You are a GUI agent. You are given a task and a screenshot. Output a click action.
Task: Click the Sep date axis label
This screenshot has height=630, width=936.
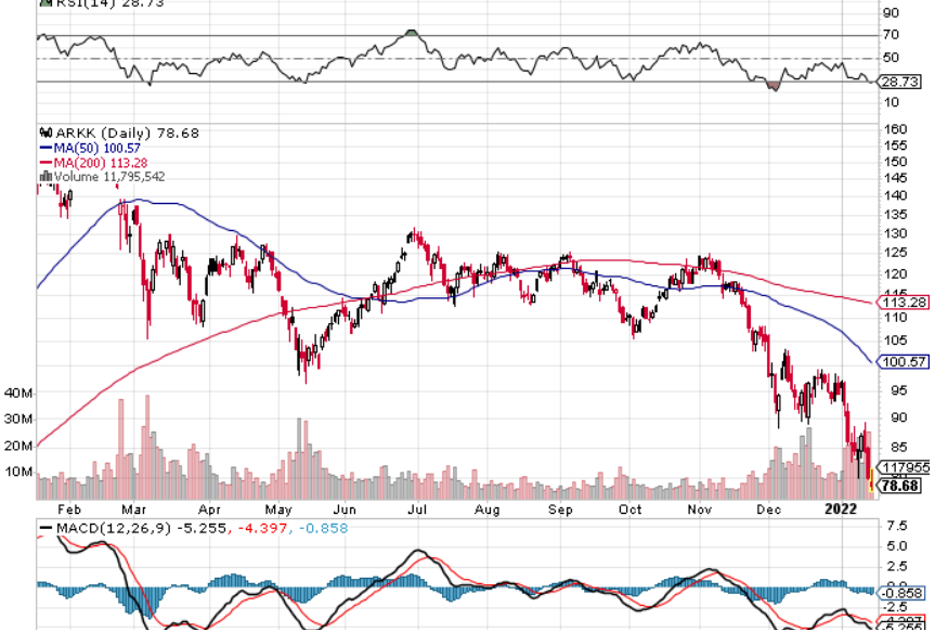560,509
